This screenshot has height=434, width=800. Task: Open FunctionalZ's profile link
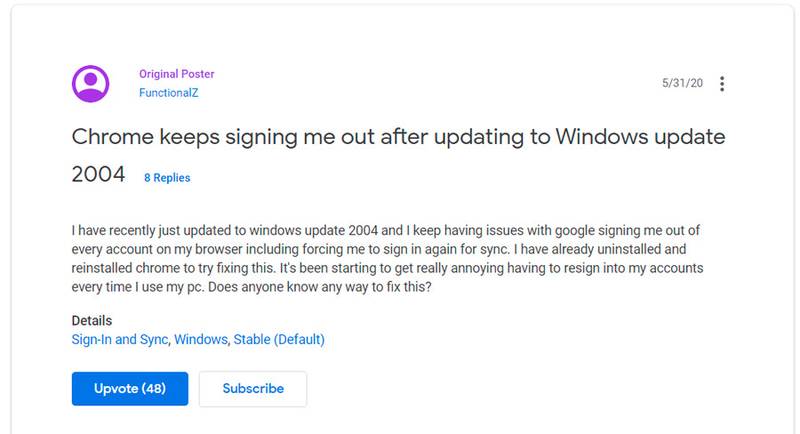[168, 93]
